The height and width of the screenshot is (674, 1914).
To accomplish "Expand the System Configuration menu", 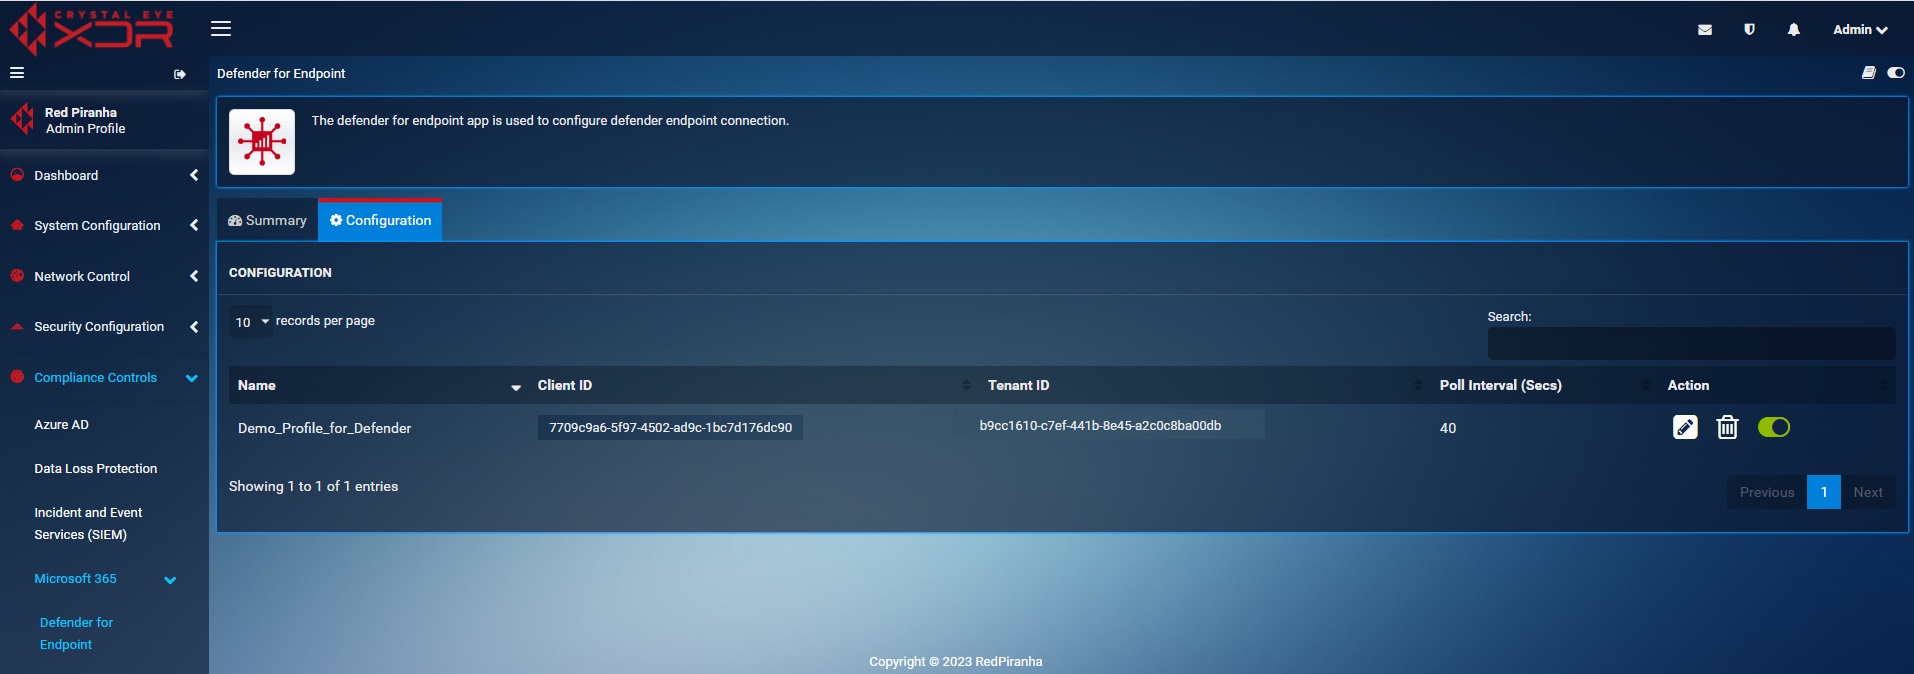I will coord(104,226).
